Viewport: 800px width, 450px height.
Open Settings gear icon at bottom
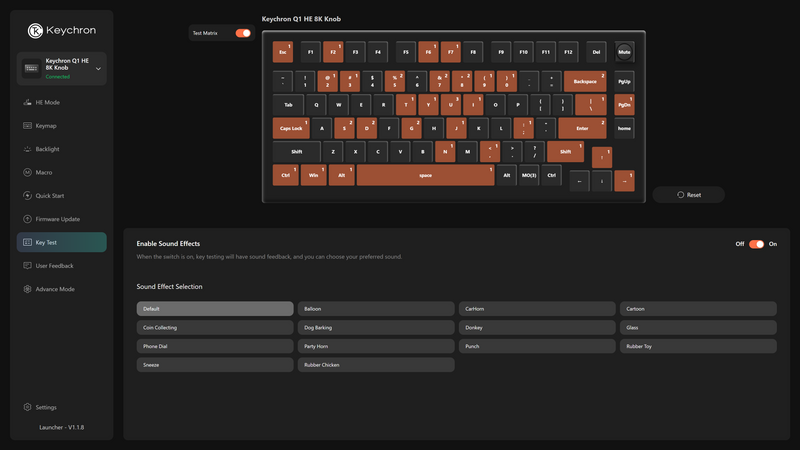click(28, 407)
